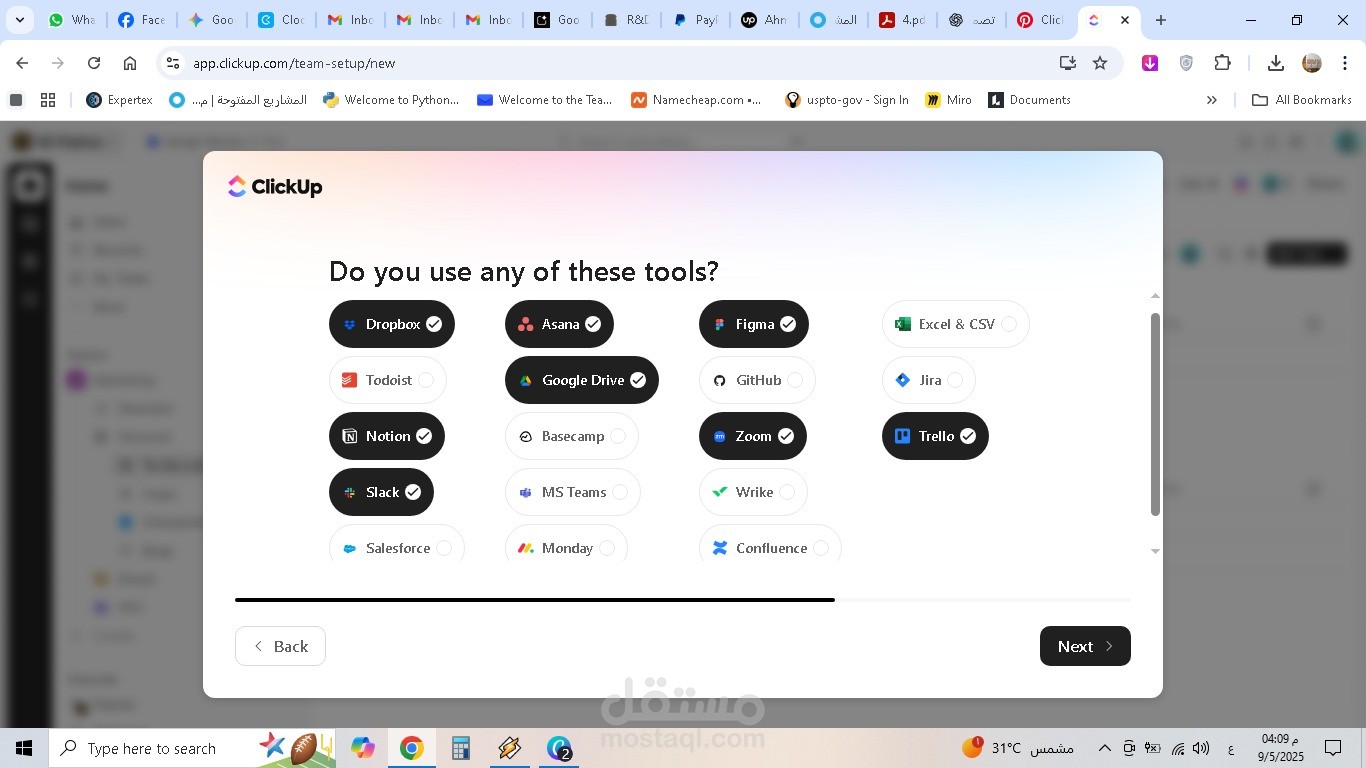This screenshot has width=1366, height=768.
Task: Open the Copilot taskbar icon
Action: point(362,748)
